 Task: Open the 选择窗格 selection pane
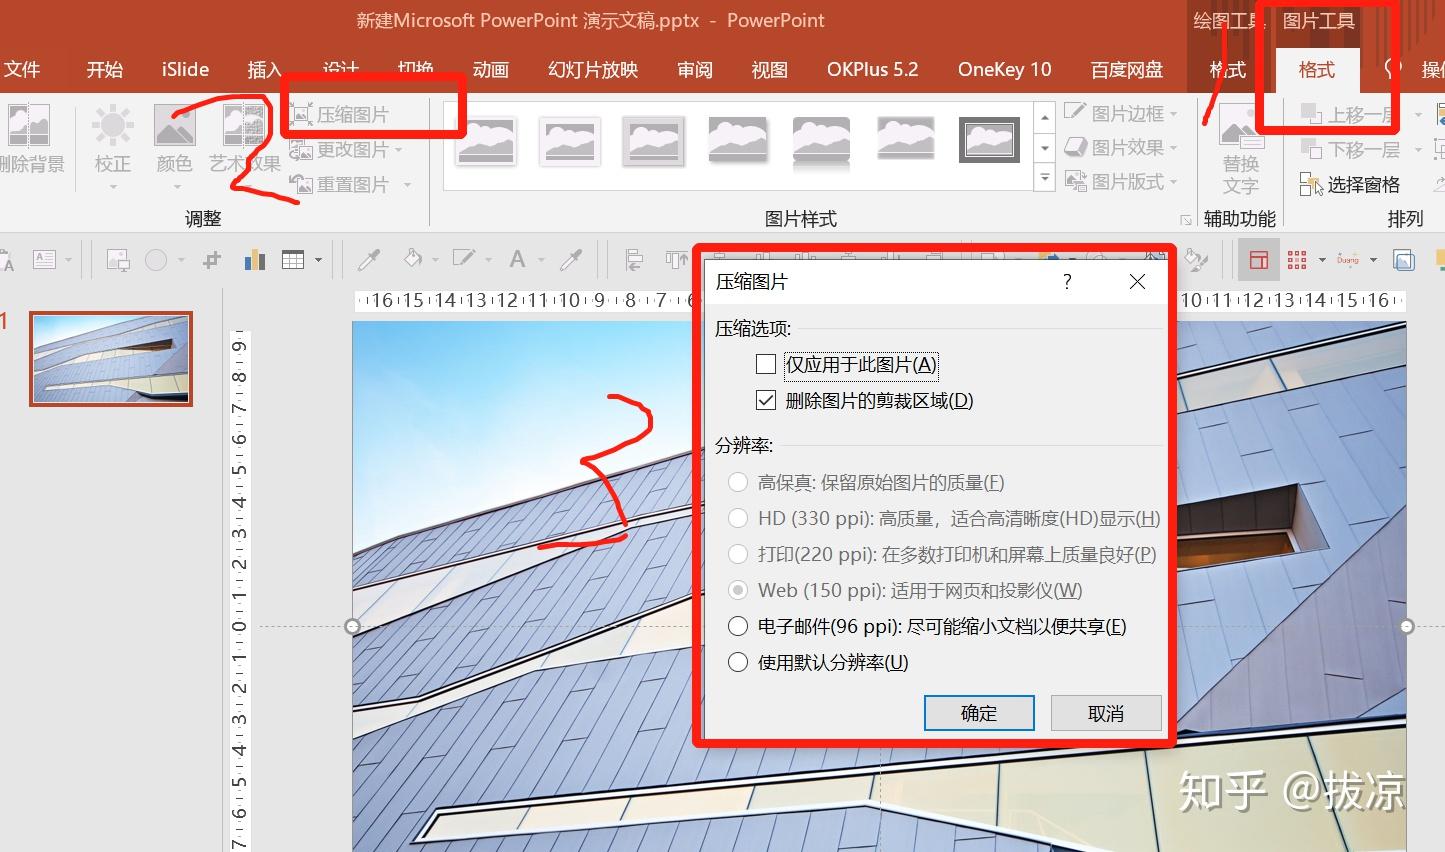[1350, 185]
